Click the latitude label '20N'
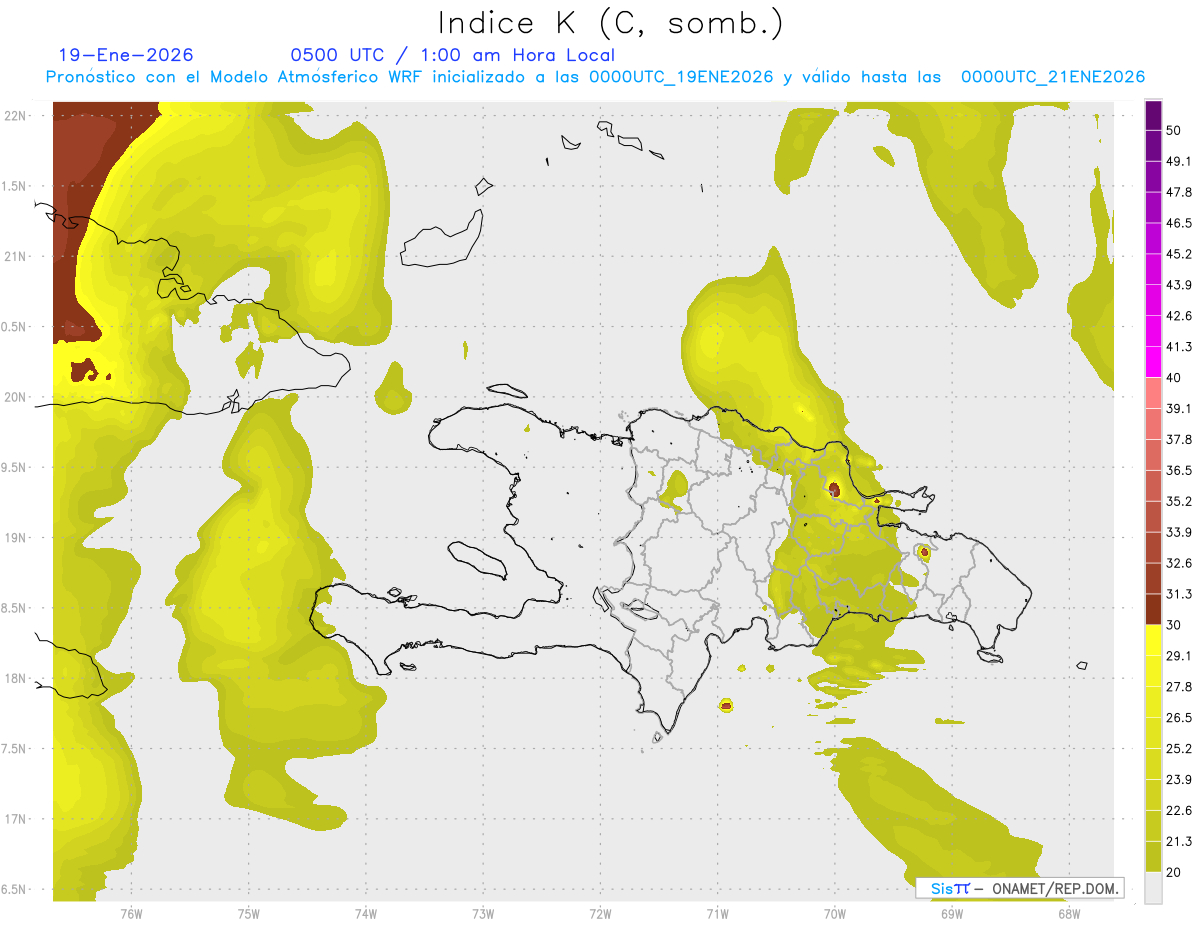The width and height of the screenshot is (1200, 927). (15, 397)
